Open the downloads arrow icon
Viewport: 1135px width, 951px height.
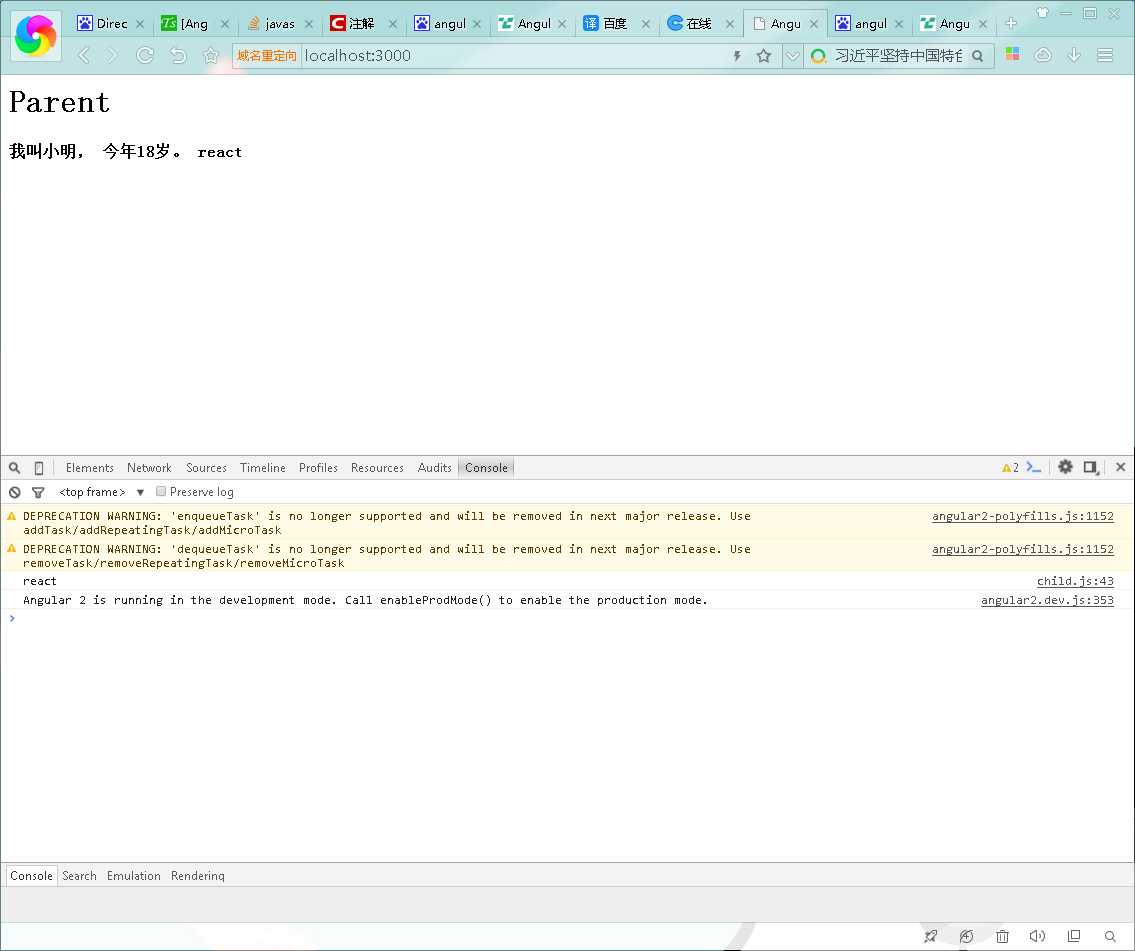(1074, 55)
